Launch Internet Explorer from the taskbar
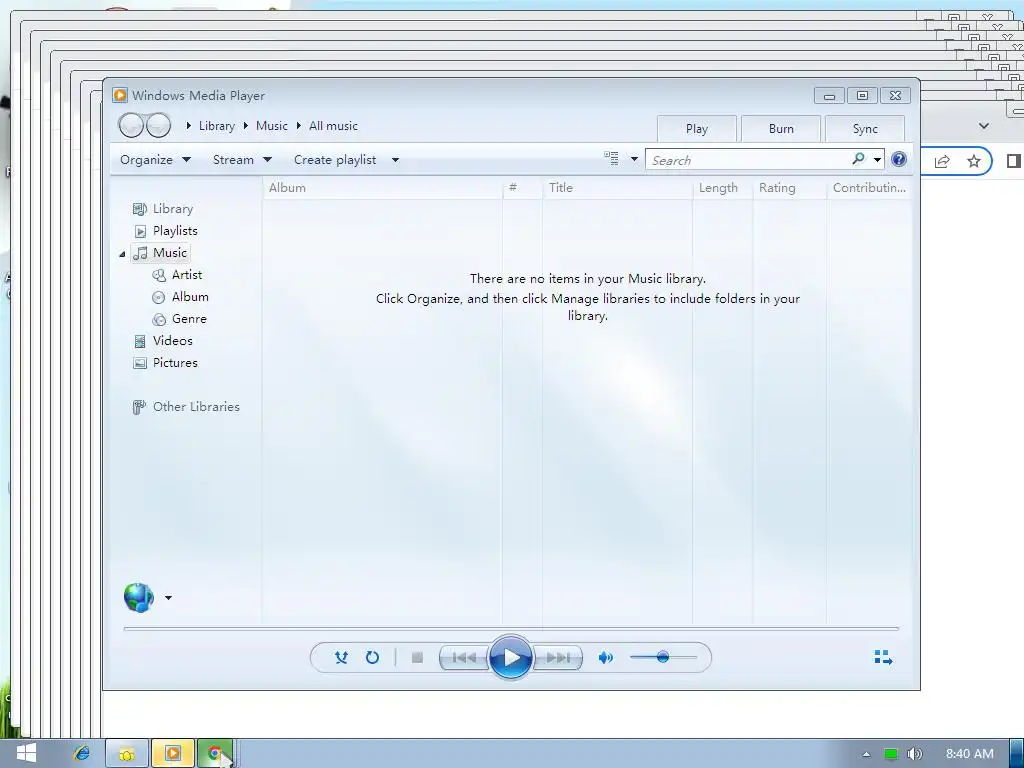Screen dimensions: 1024x768 coord(82,754)
